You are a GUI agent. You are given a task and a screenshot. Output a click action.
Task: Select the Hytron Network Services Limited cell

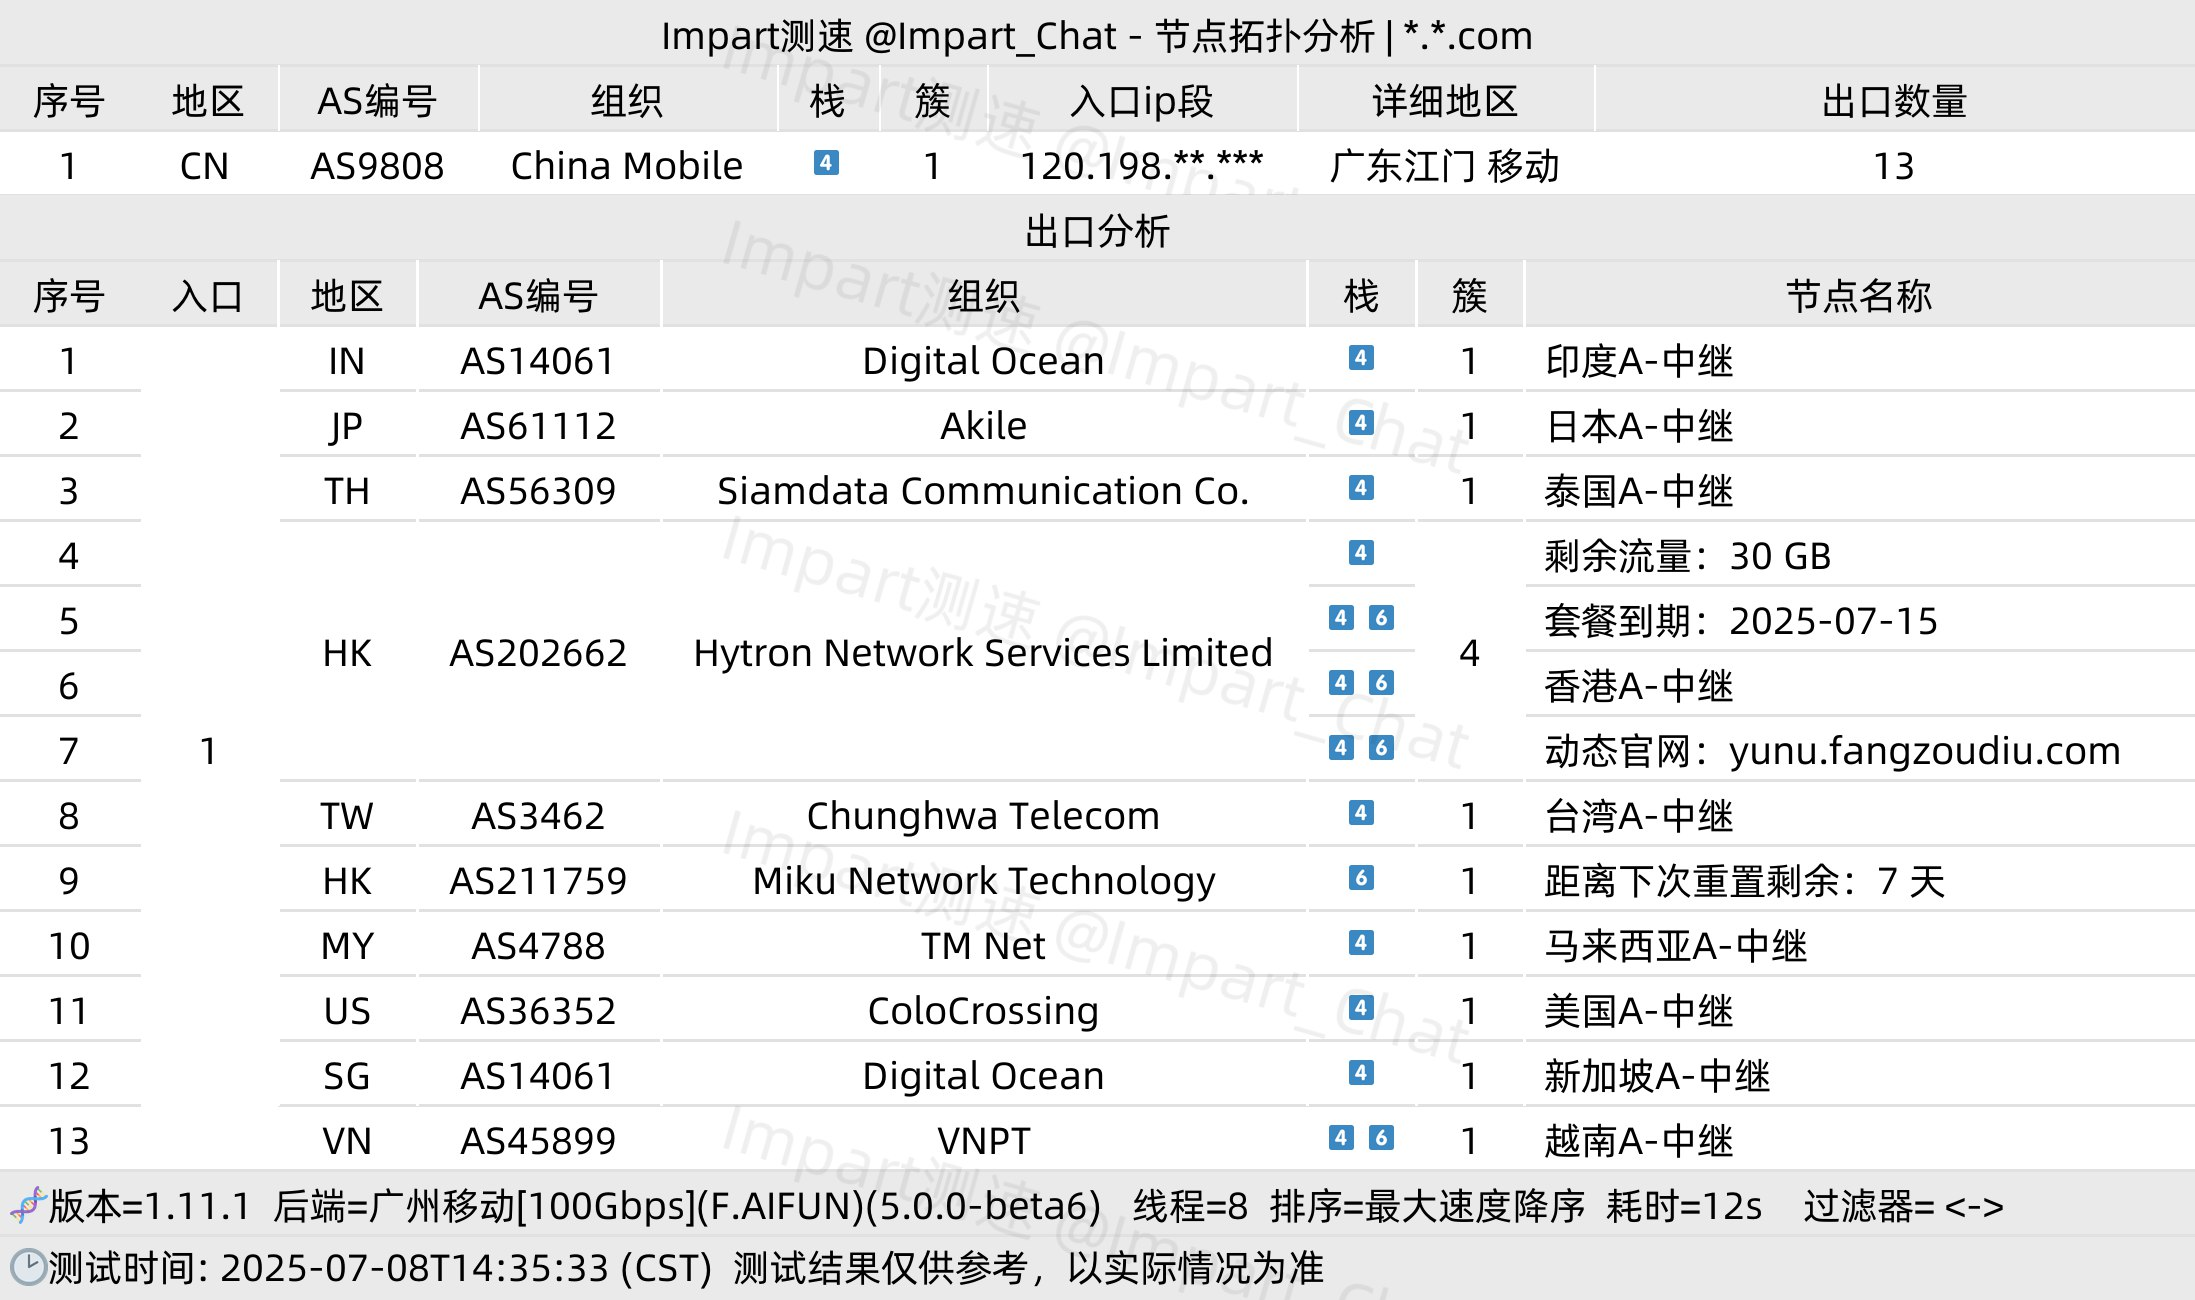click(x=983, y=653)
